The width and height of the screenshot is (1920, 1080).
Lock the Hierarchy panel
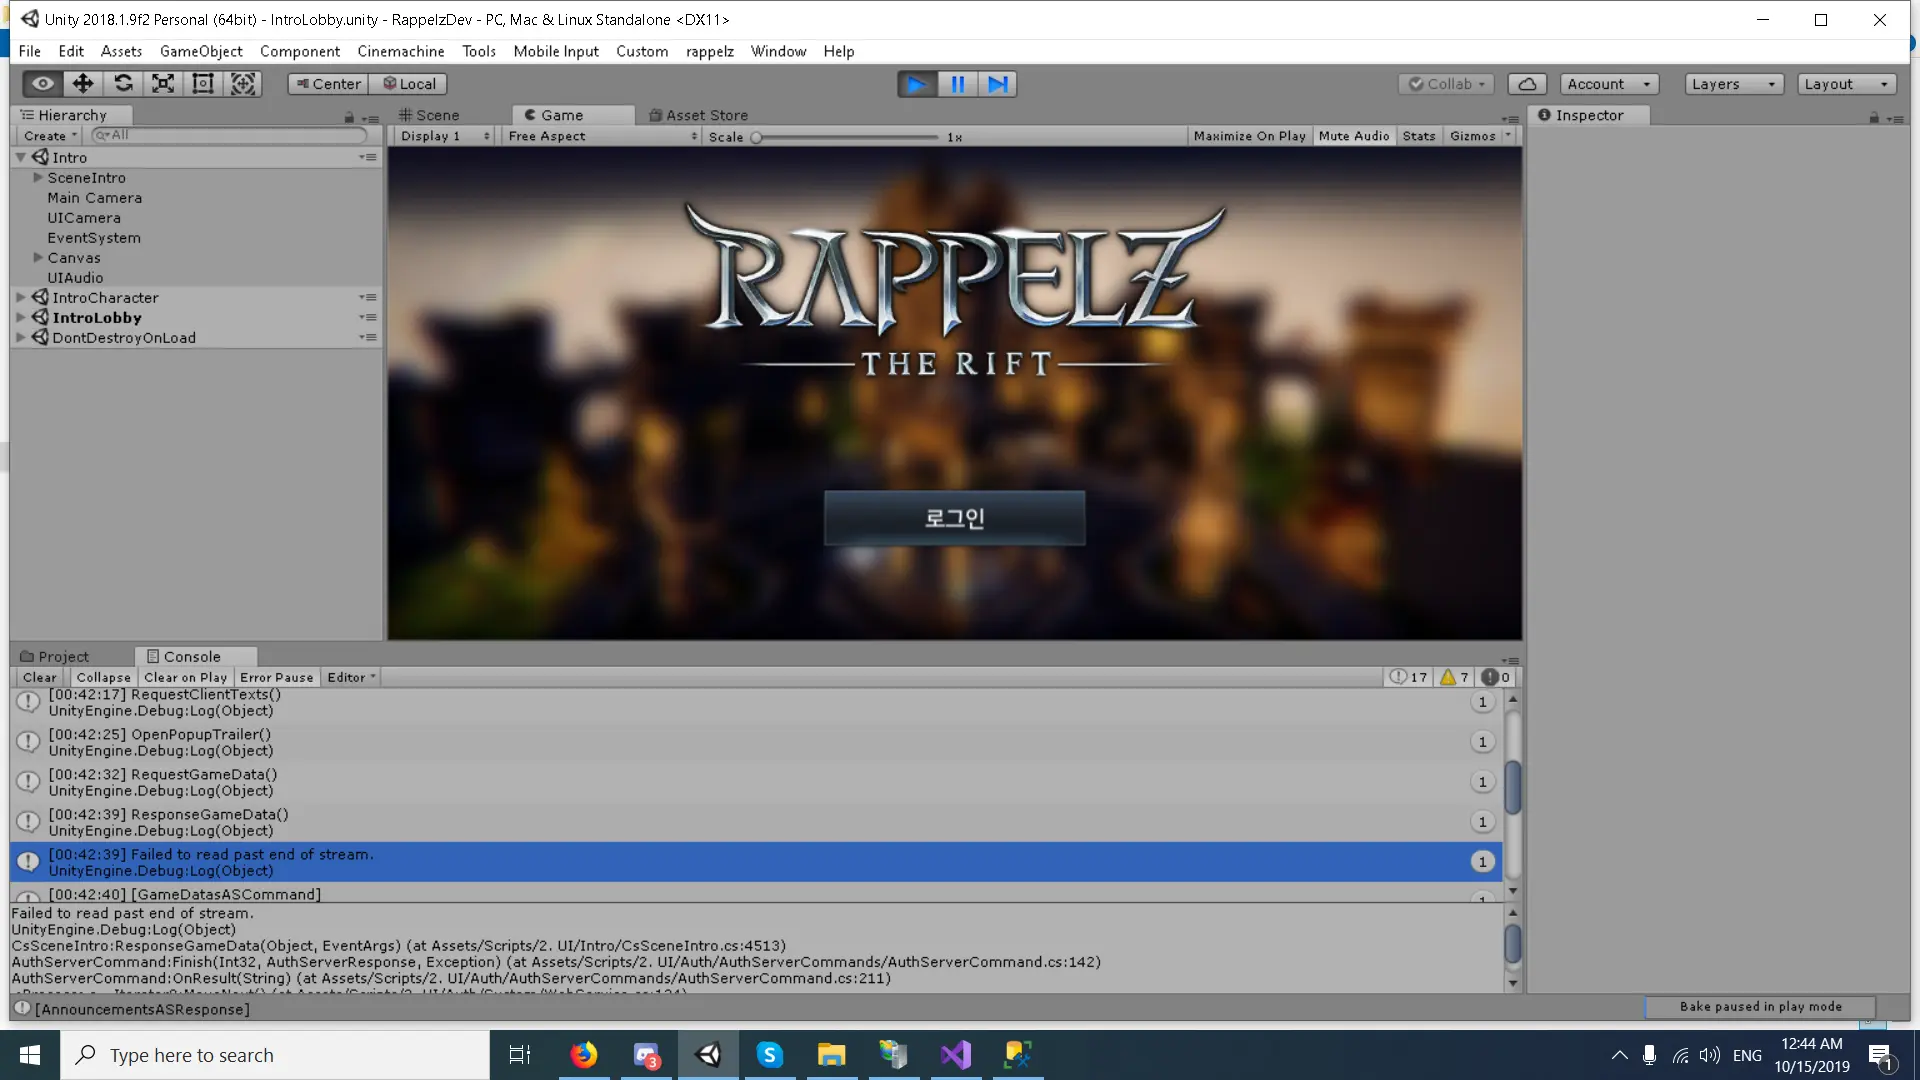tap(349, 117)
